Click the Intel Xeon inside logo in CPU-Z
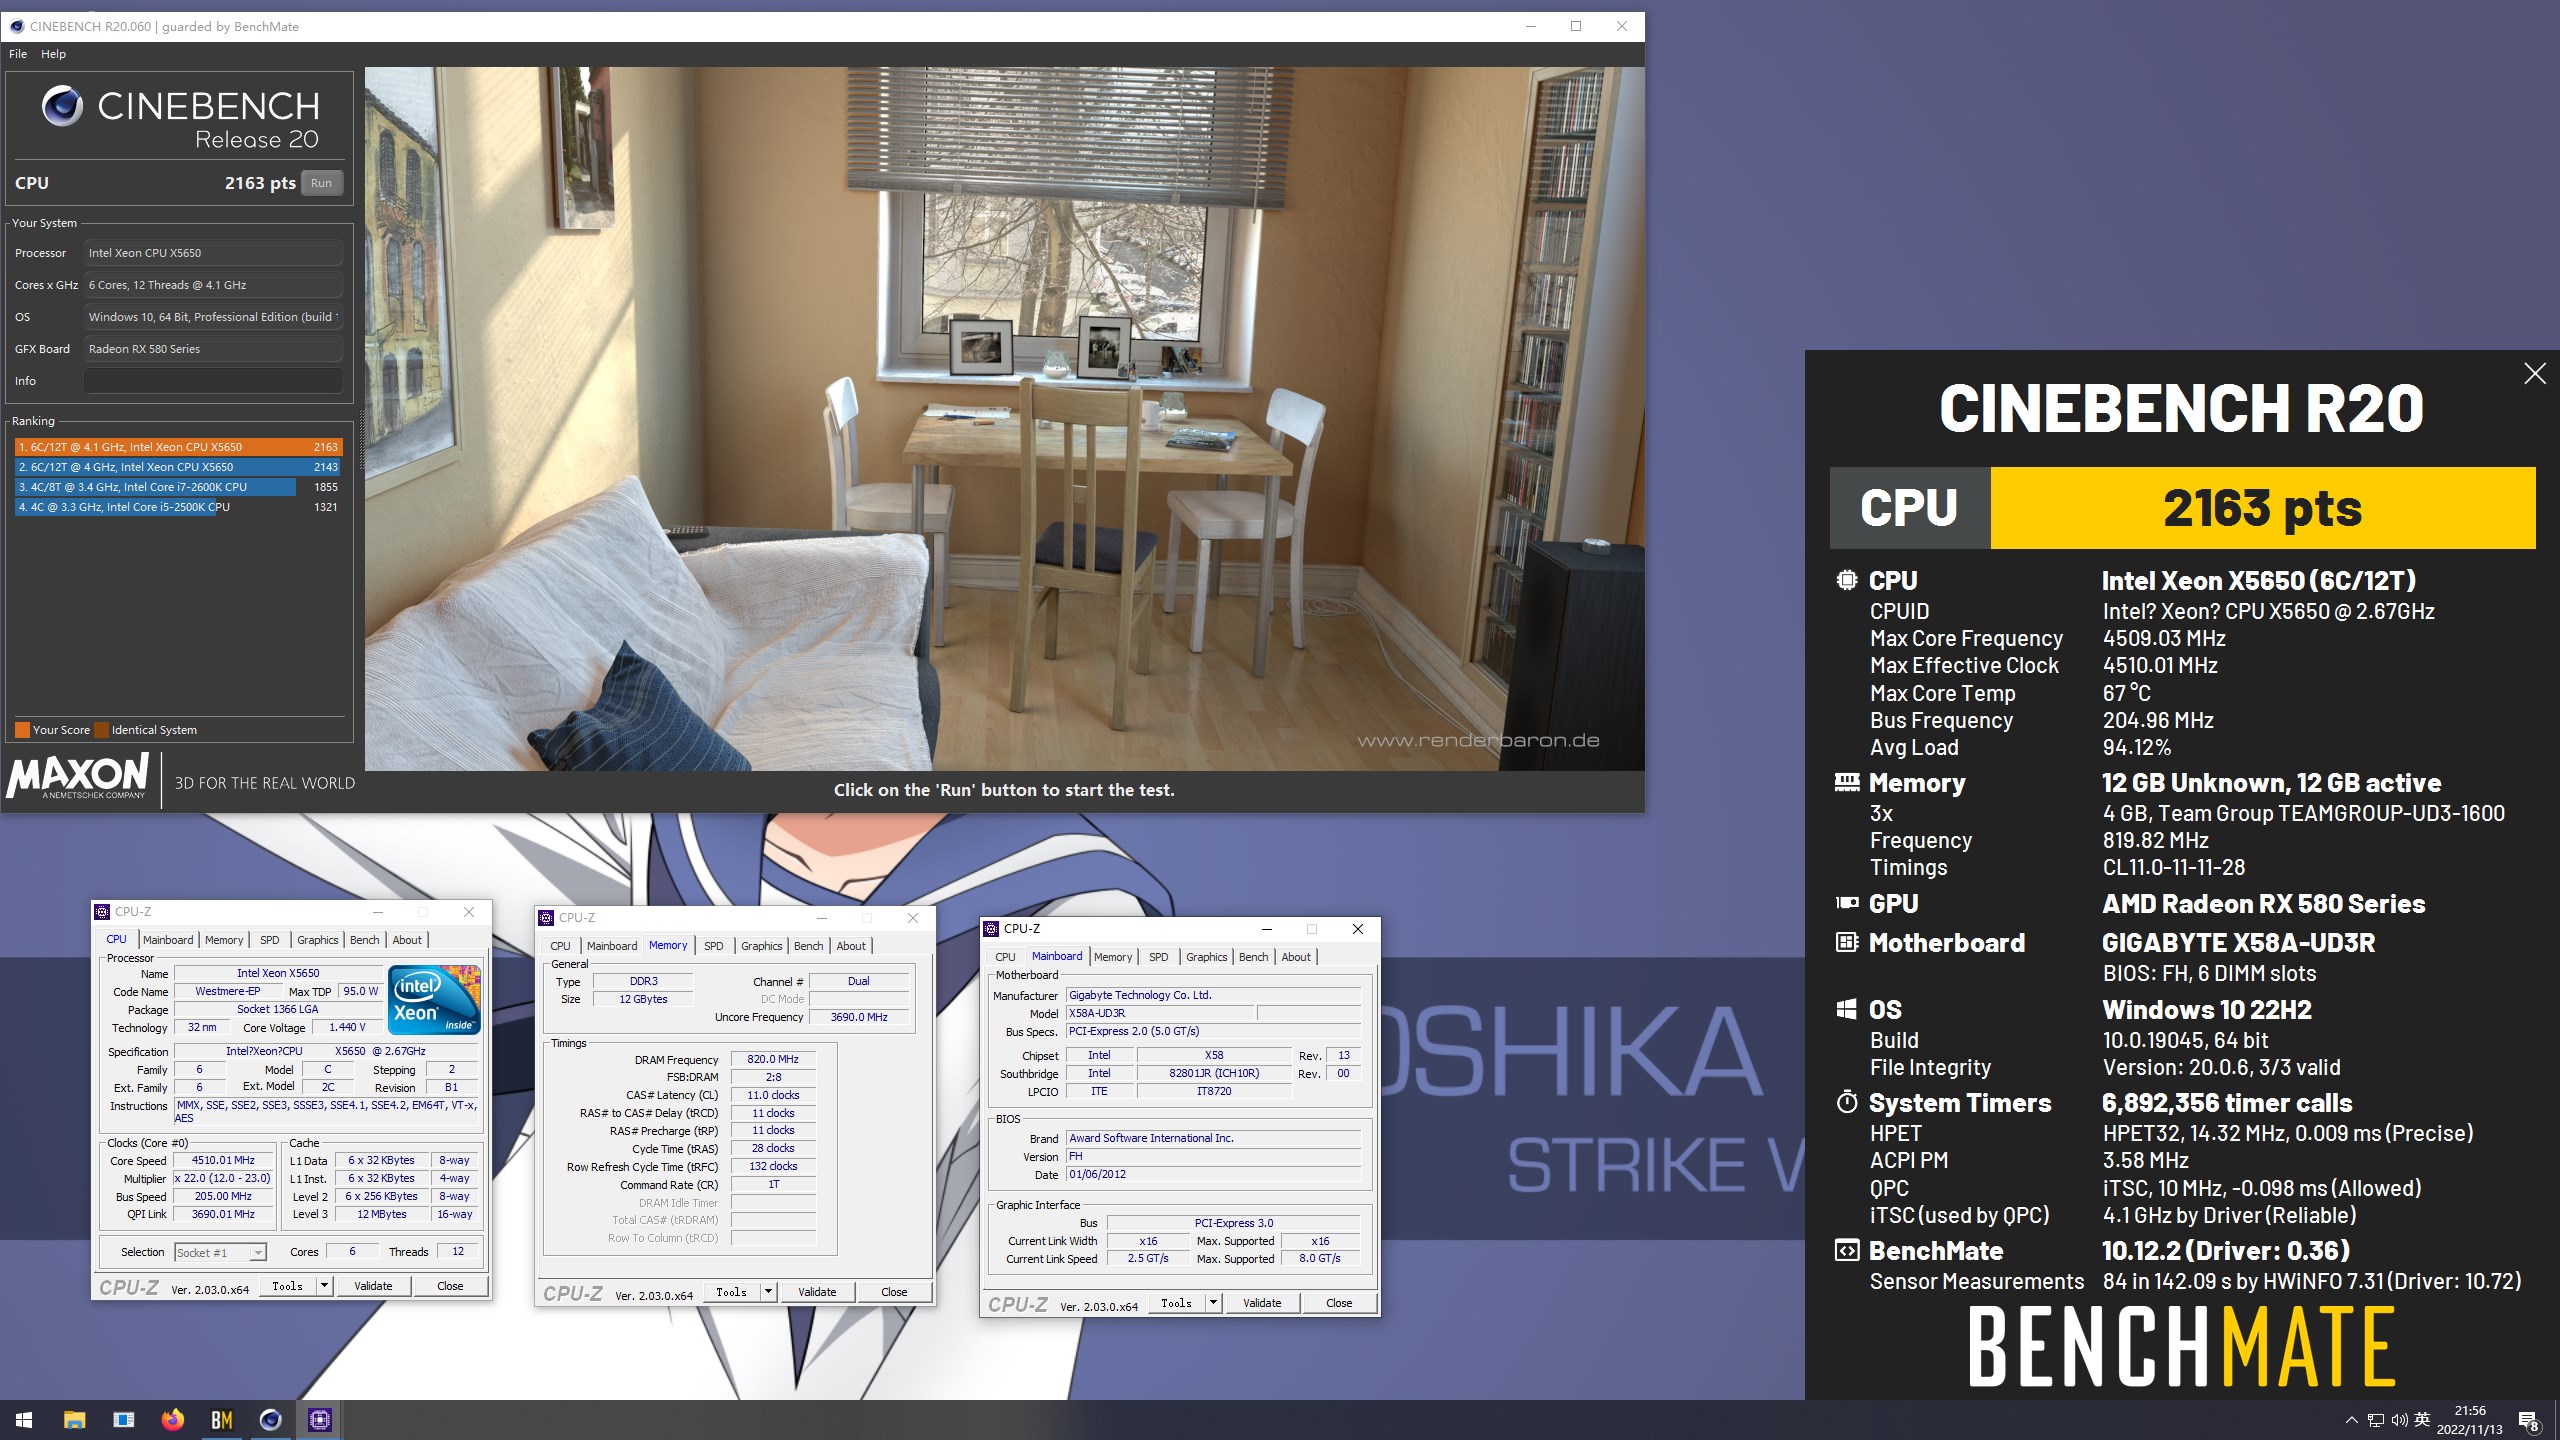 click(x=435, y=1000)
